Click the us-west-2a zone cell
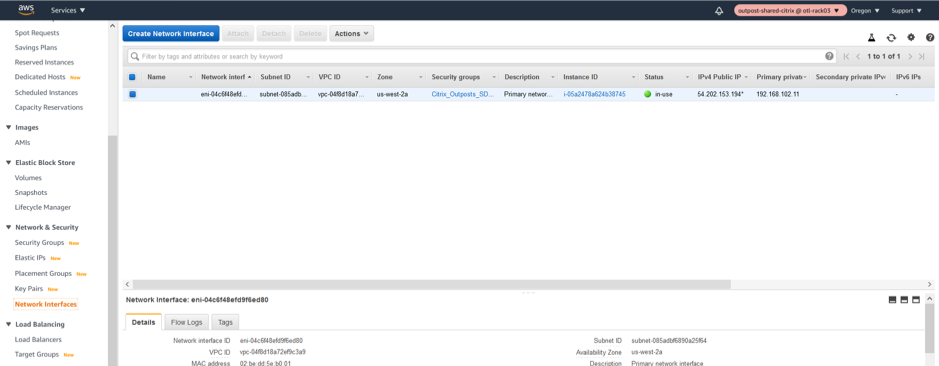 pos(392,95)
